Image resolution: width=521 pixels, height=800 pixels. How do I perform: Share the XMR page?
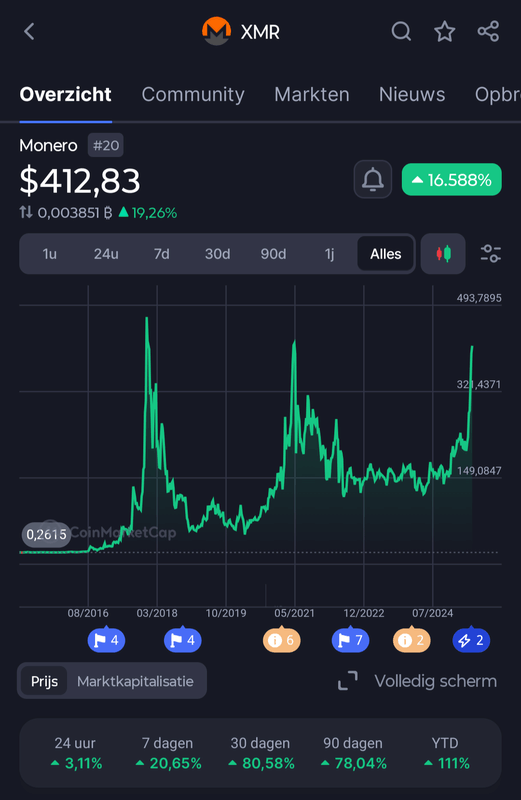pos(488,32)
